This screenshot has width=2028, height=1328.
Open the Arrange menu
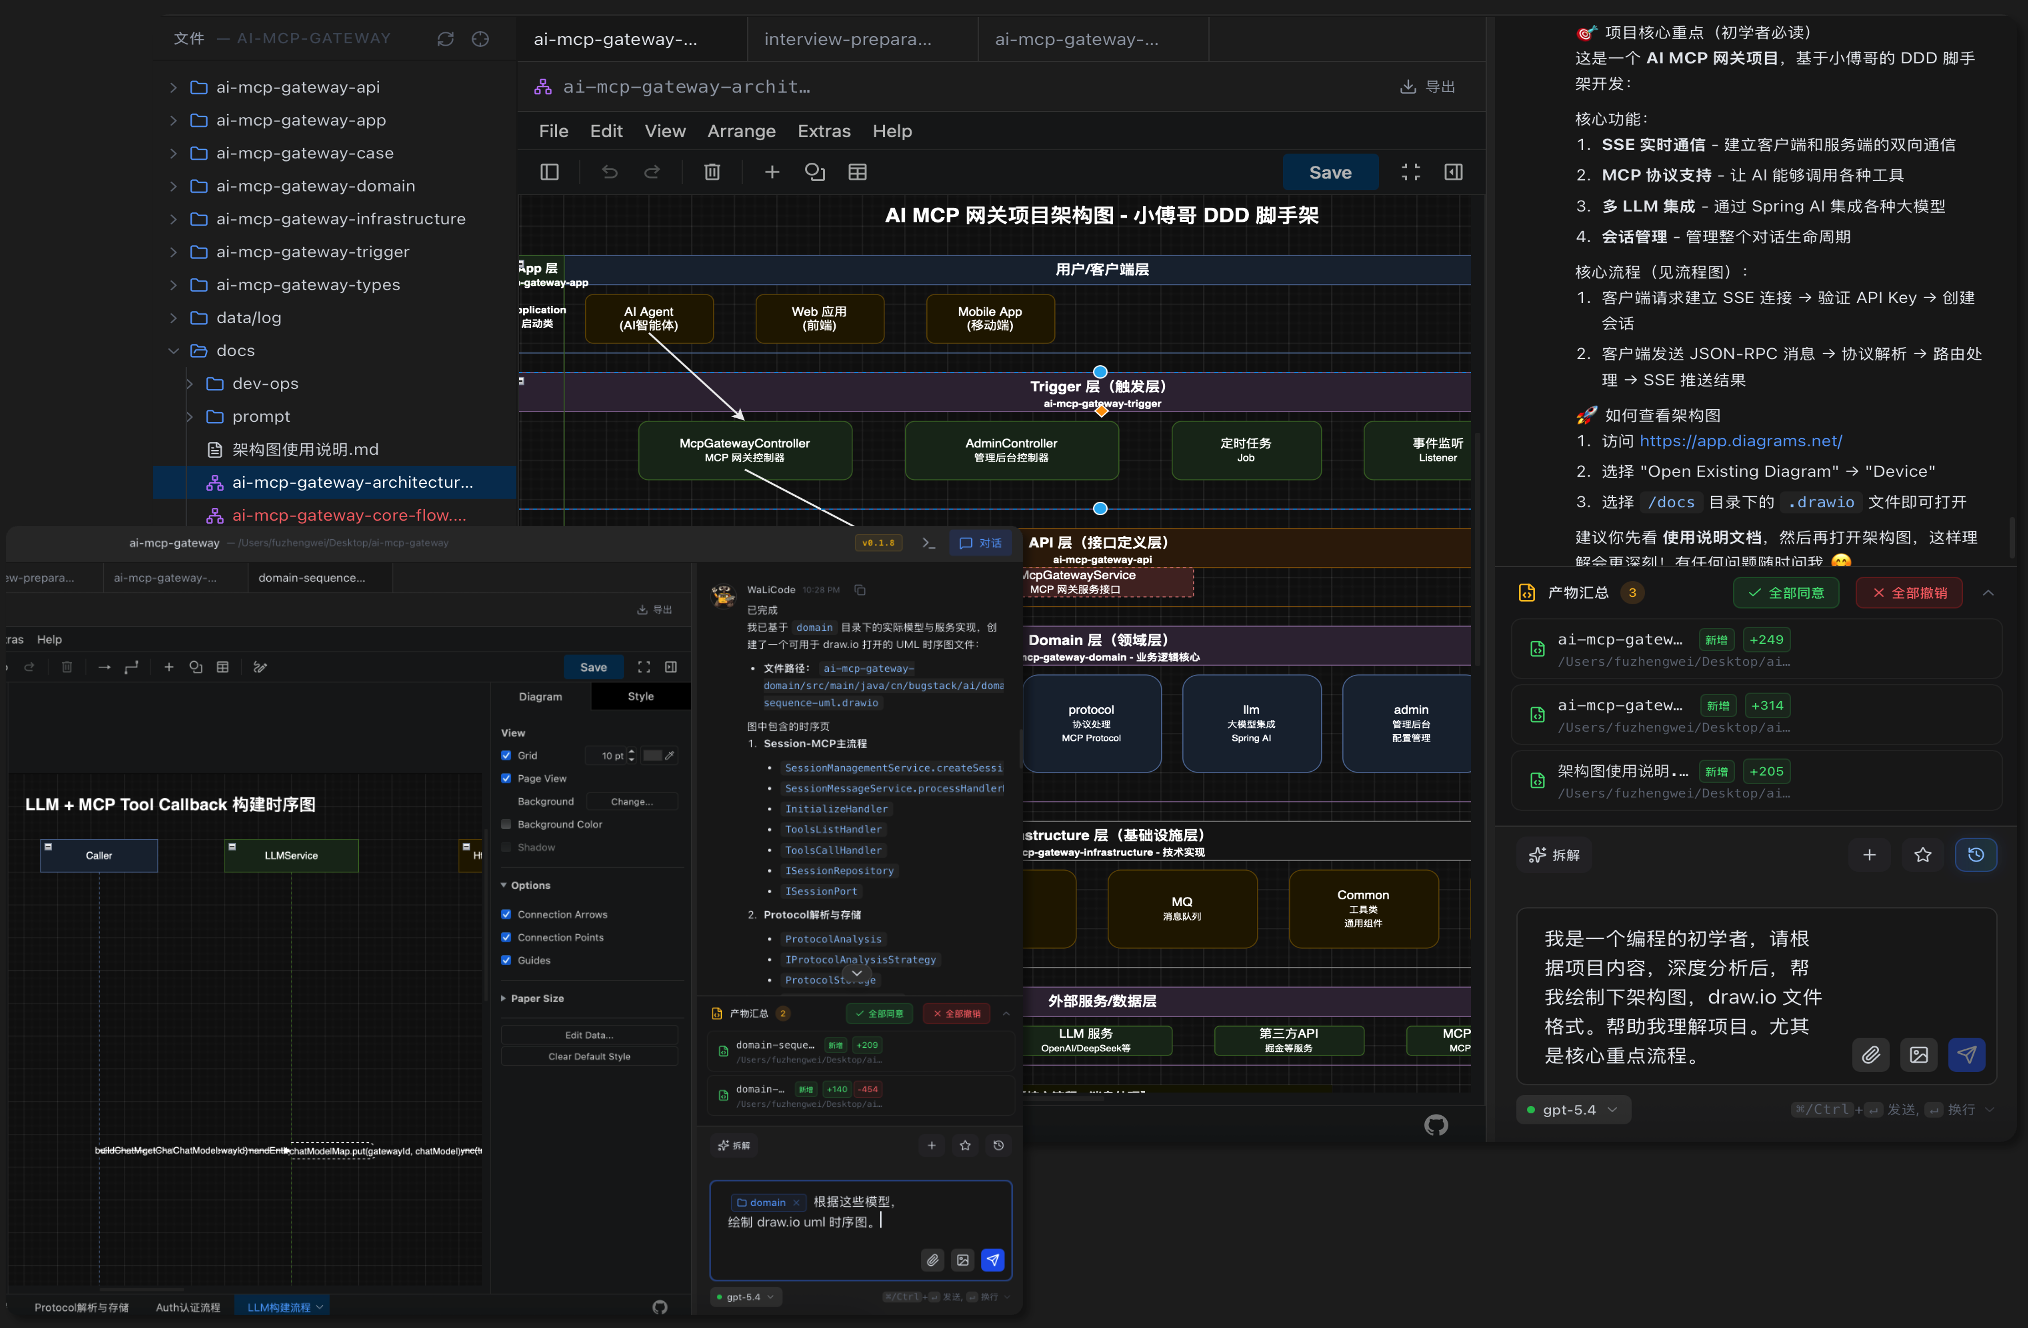[741, 131]
